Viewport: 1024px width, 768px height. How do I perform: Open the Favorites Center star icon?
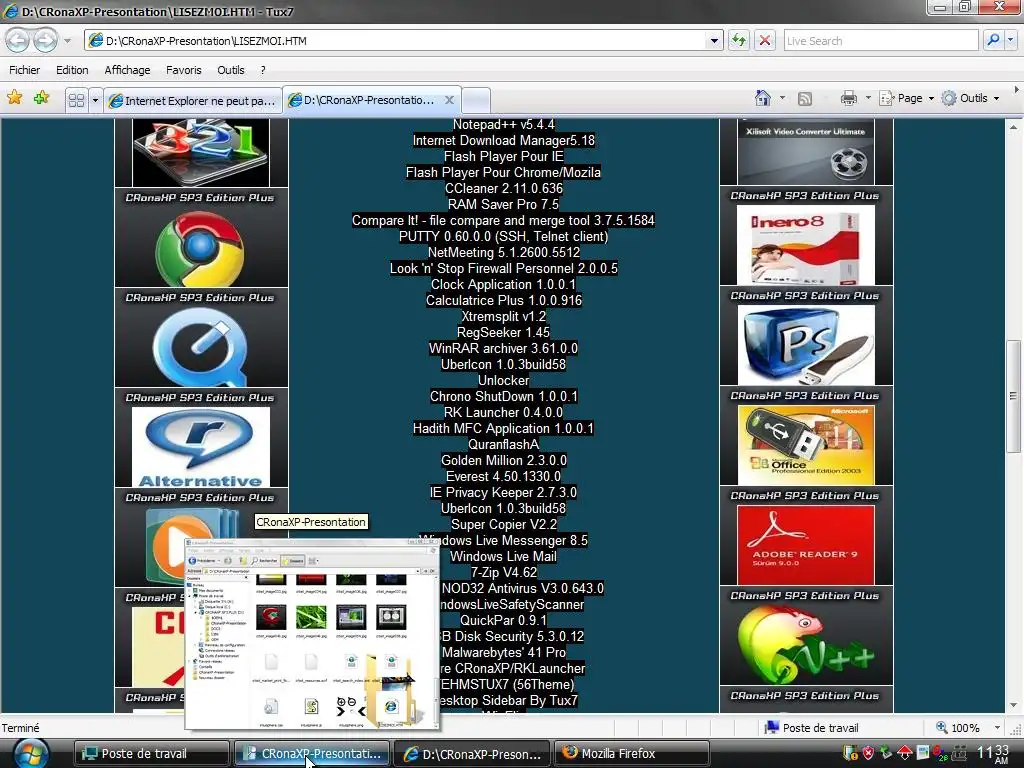point(14,98)
